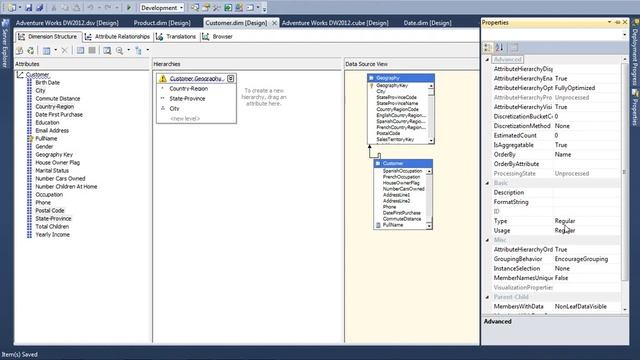The width and height of the screenshot is (640, 360).
Task: Open Adventure Works DW2012.cube [Design] tab
Action: click(335, 23)
